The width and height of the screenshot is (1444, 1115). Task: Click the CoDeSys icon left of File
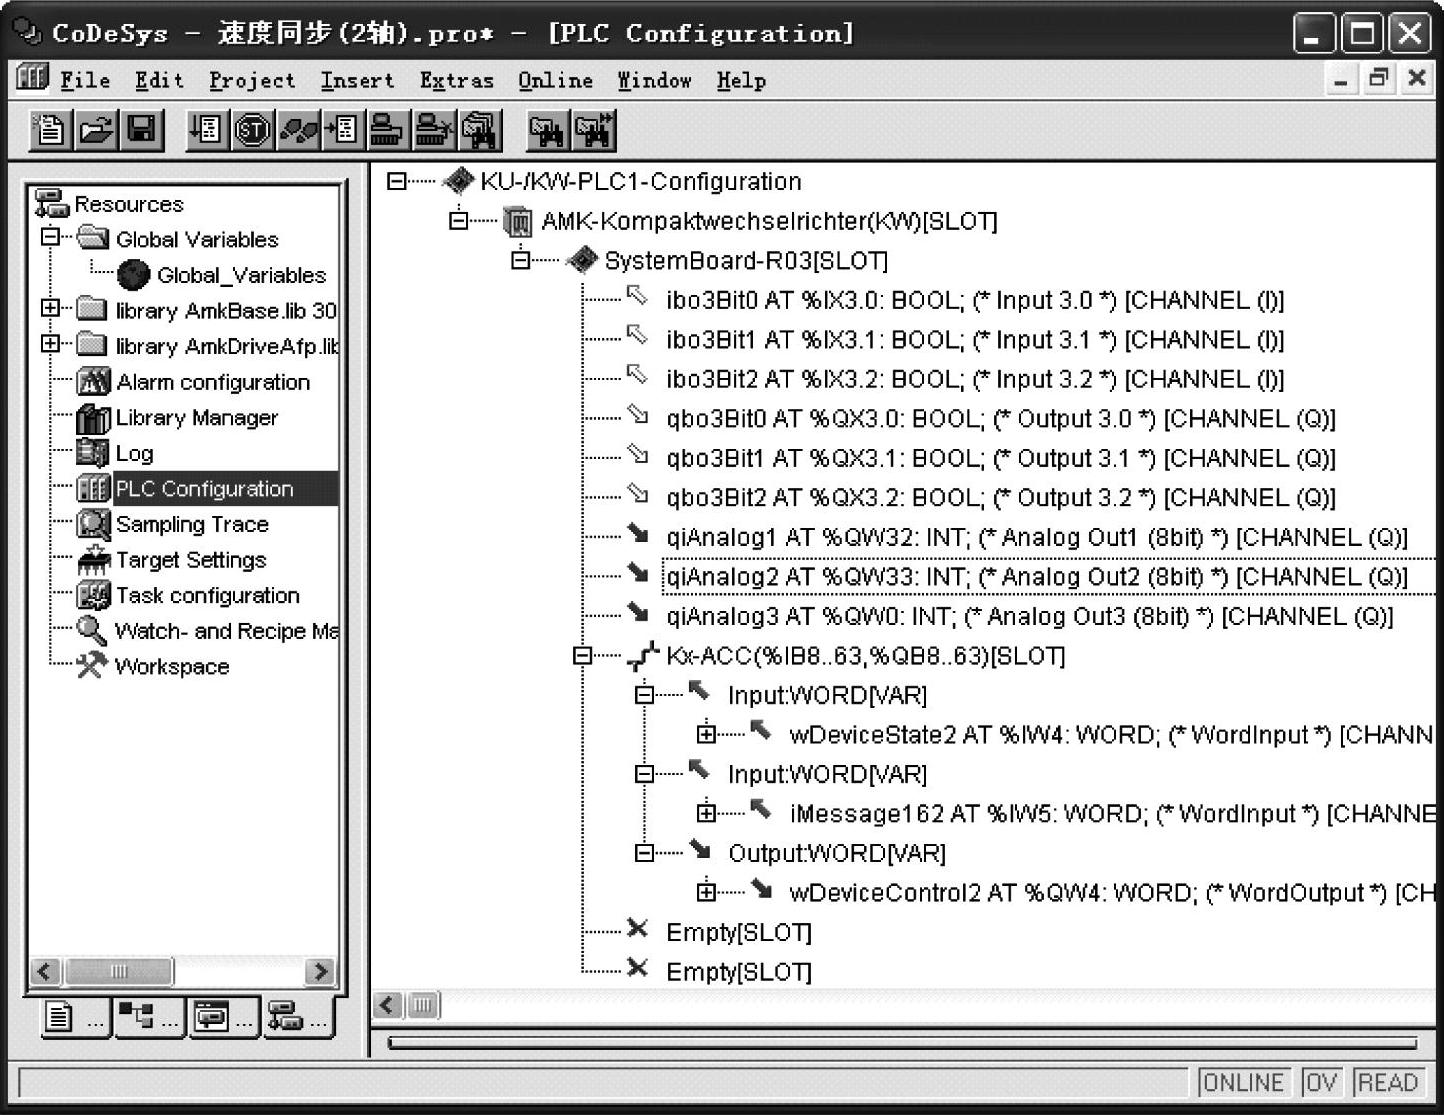[x=32, y=78]
